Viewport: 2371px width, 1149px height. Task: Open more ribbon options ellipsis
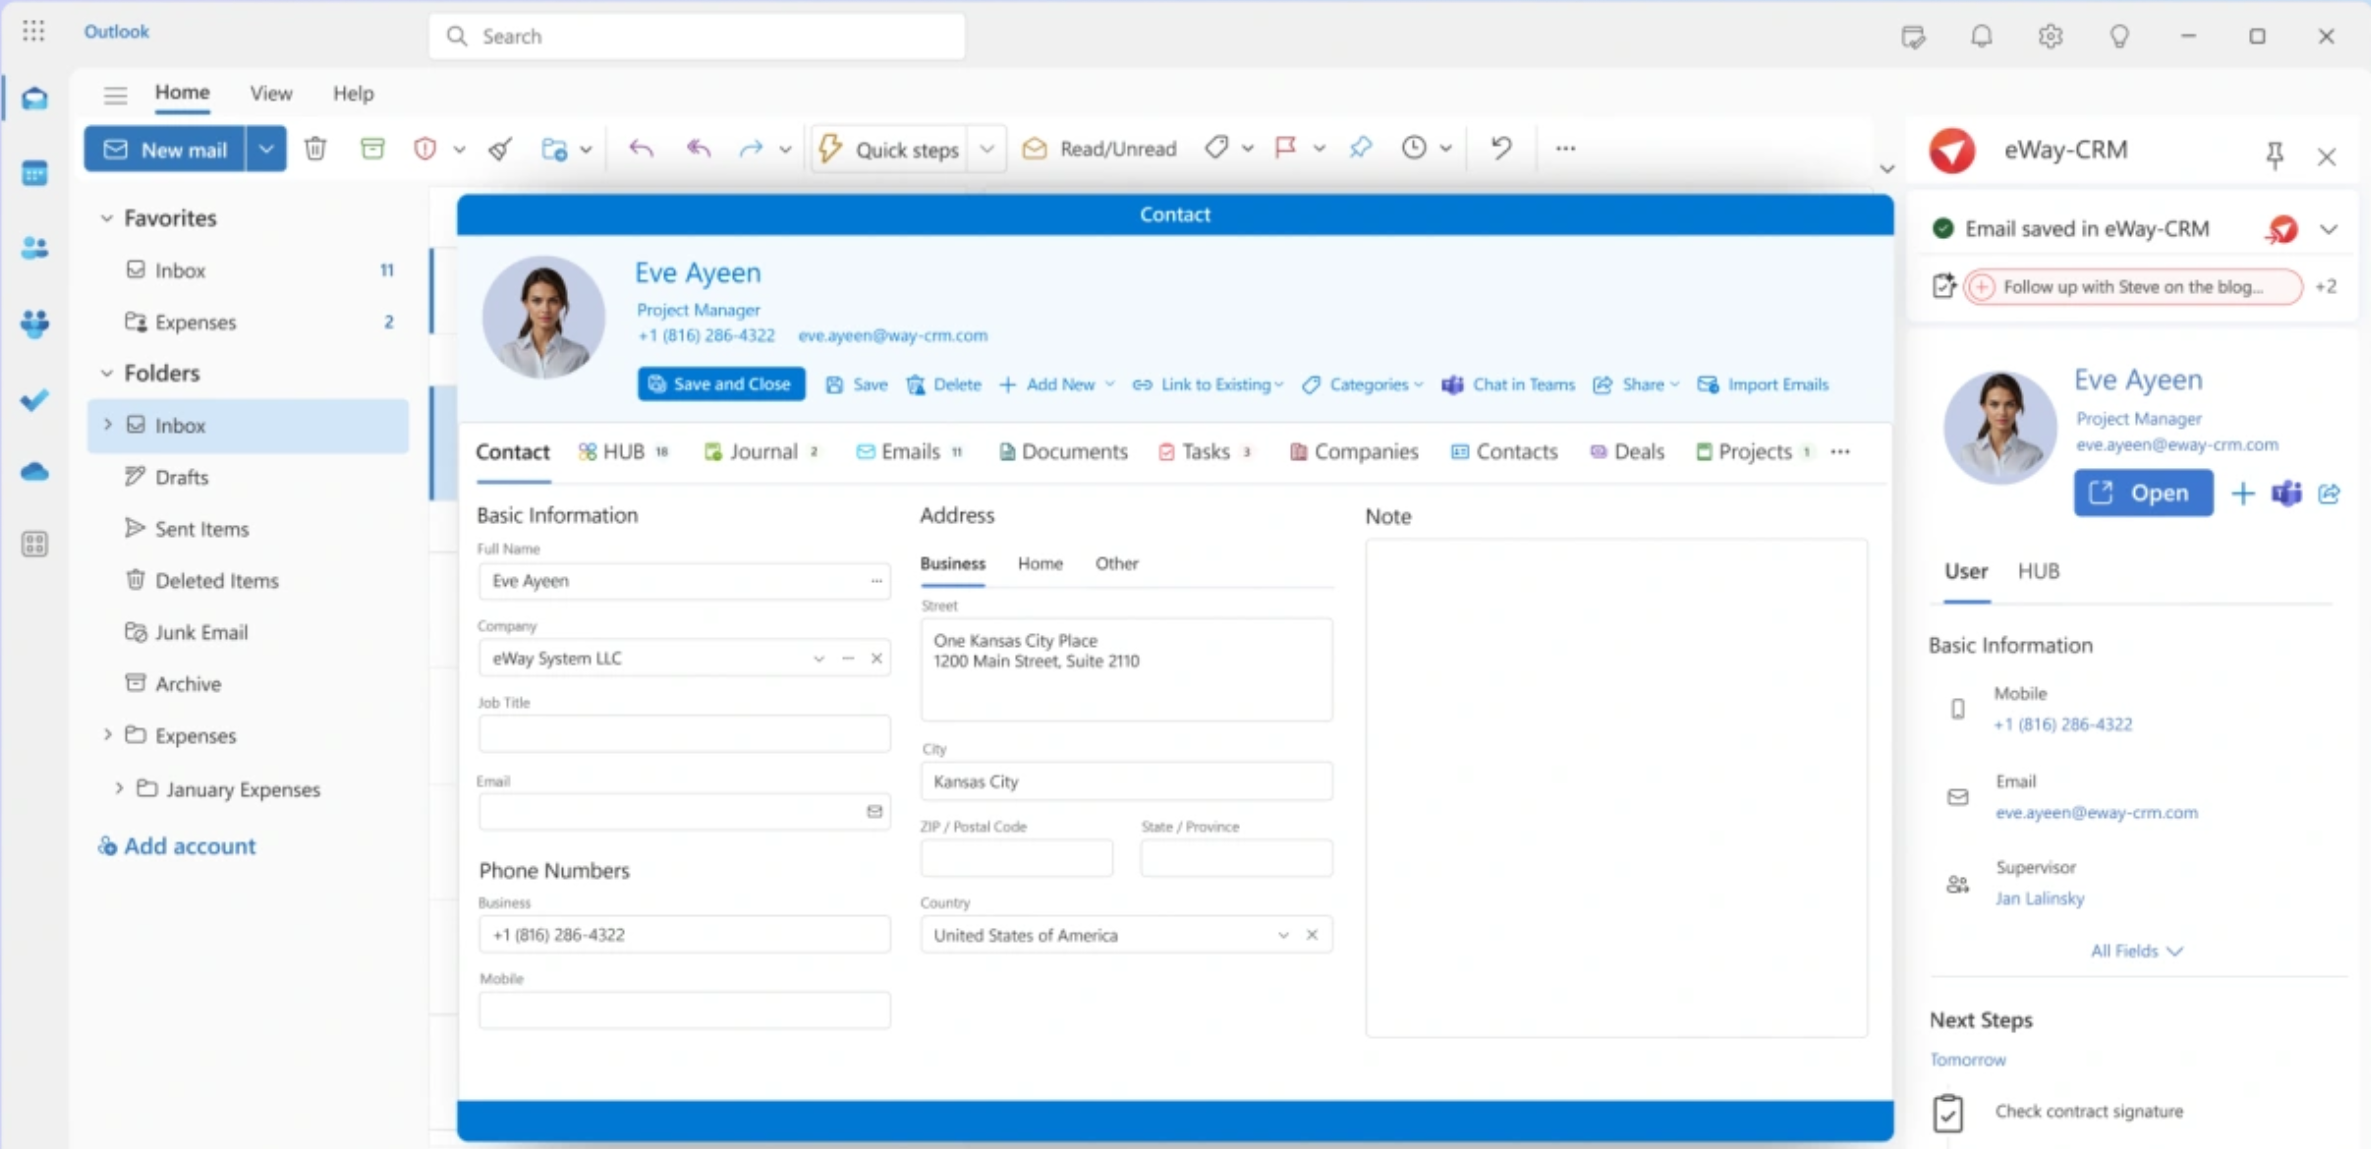[x=1566, y=148]
